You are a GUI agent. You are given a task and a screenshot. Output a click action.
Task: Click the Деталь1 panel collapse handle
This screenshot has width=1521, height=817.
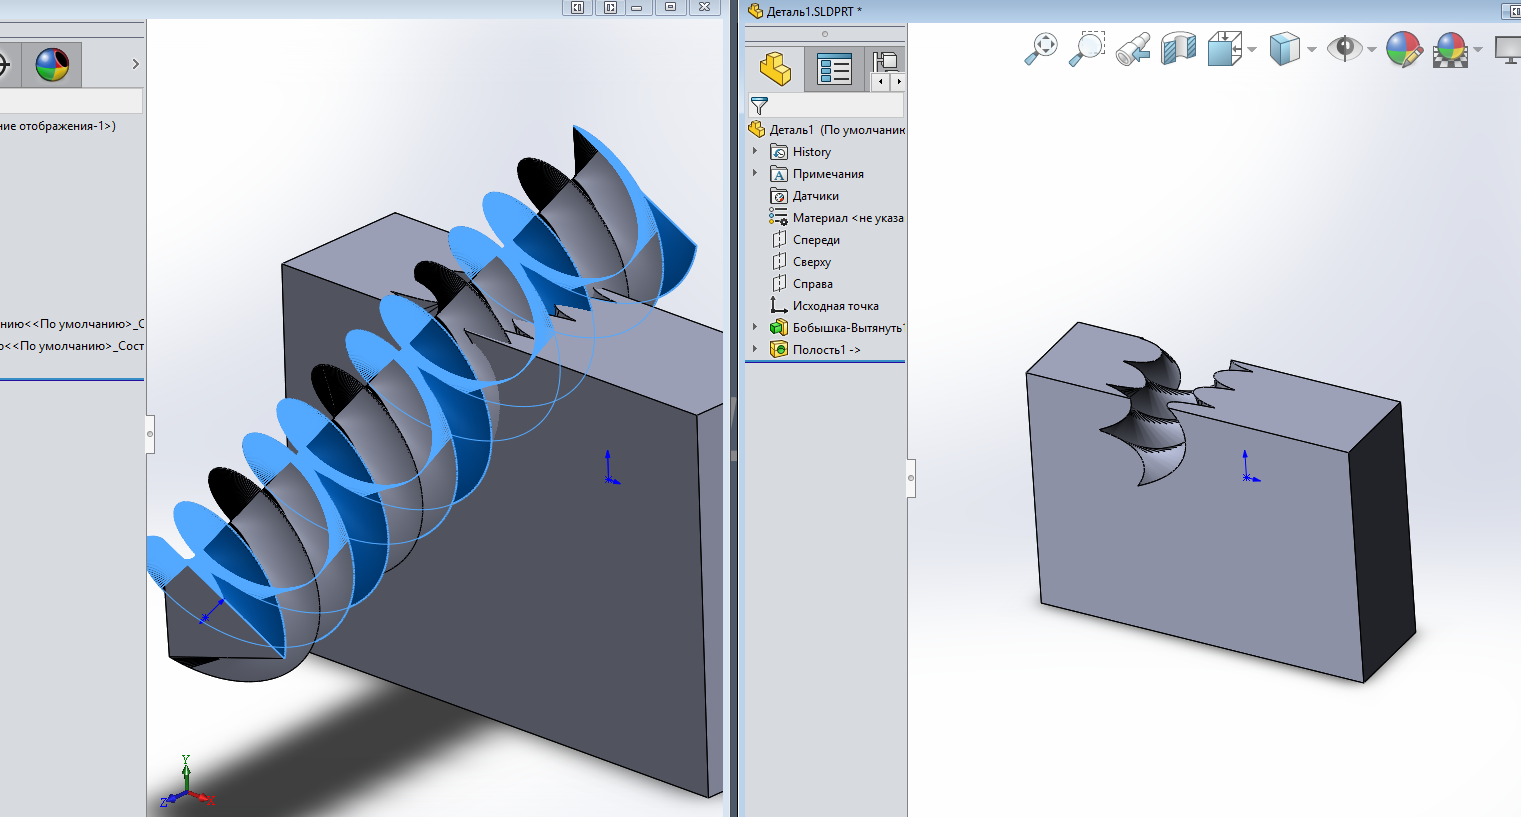[911, 478]
